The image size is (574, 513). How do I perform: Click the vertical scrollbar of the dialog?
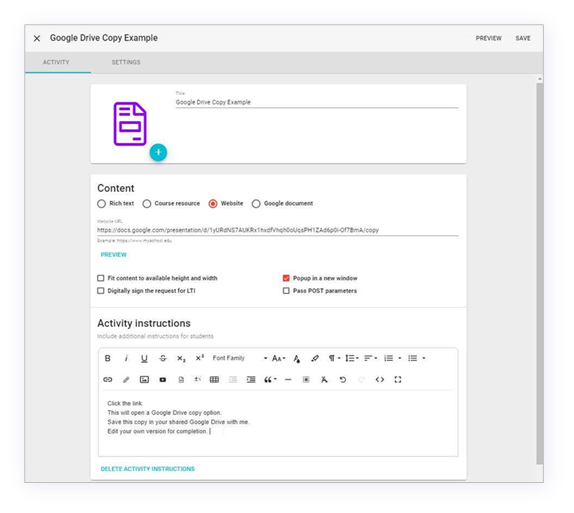[540, 273]
